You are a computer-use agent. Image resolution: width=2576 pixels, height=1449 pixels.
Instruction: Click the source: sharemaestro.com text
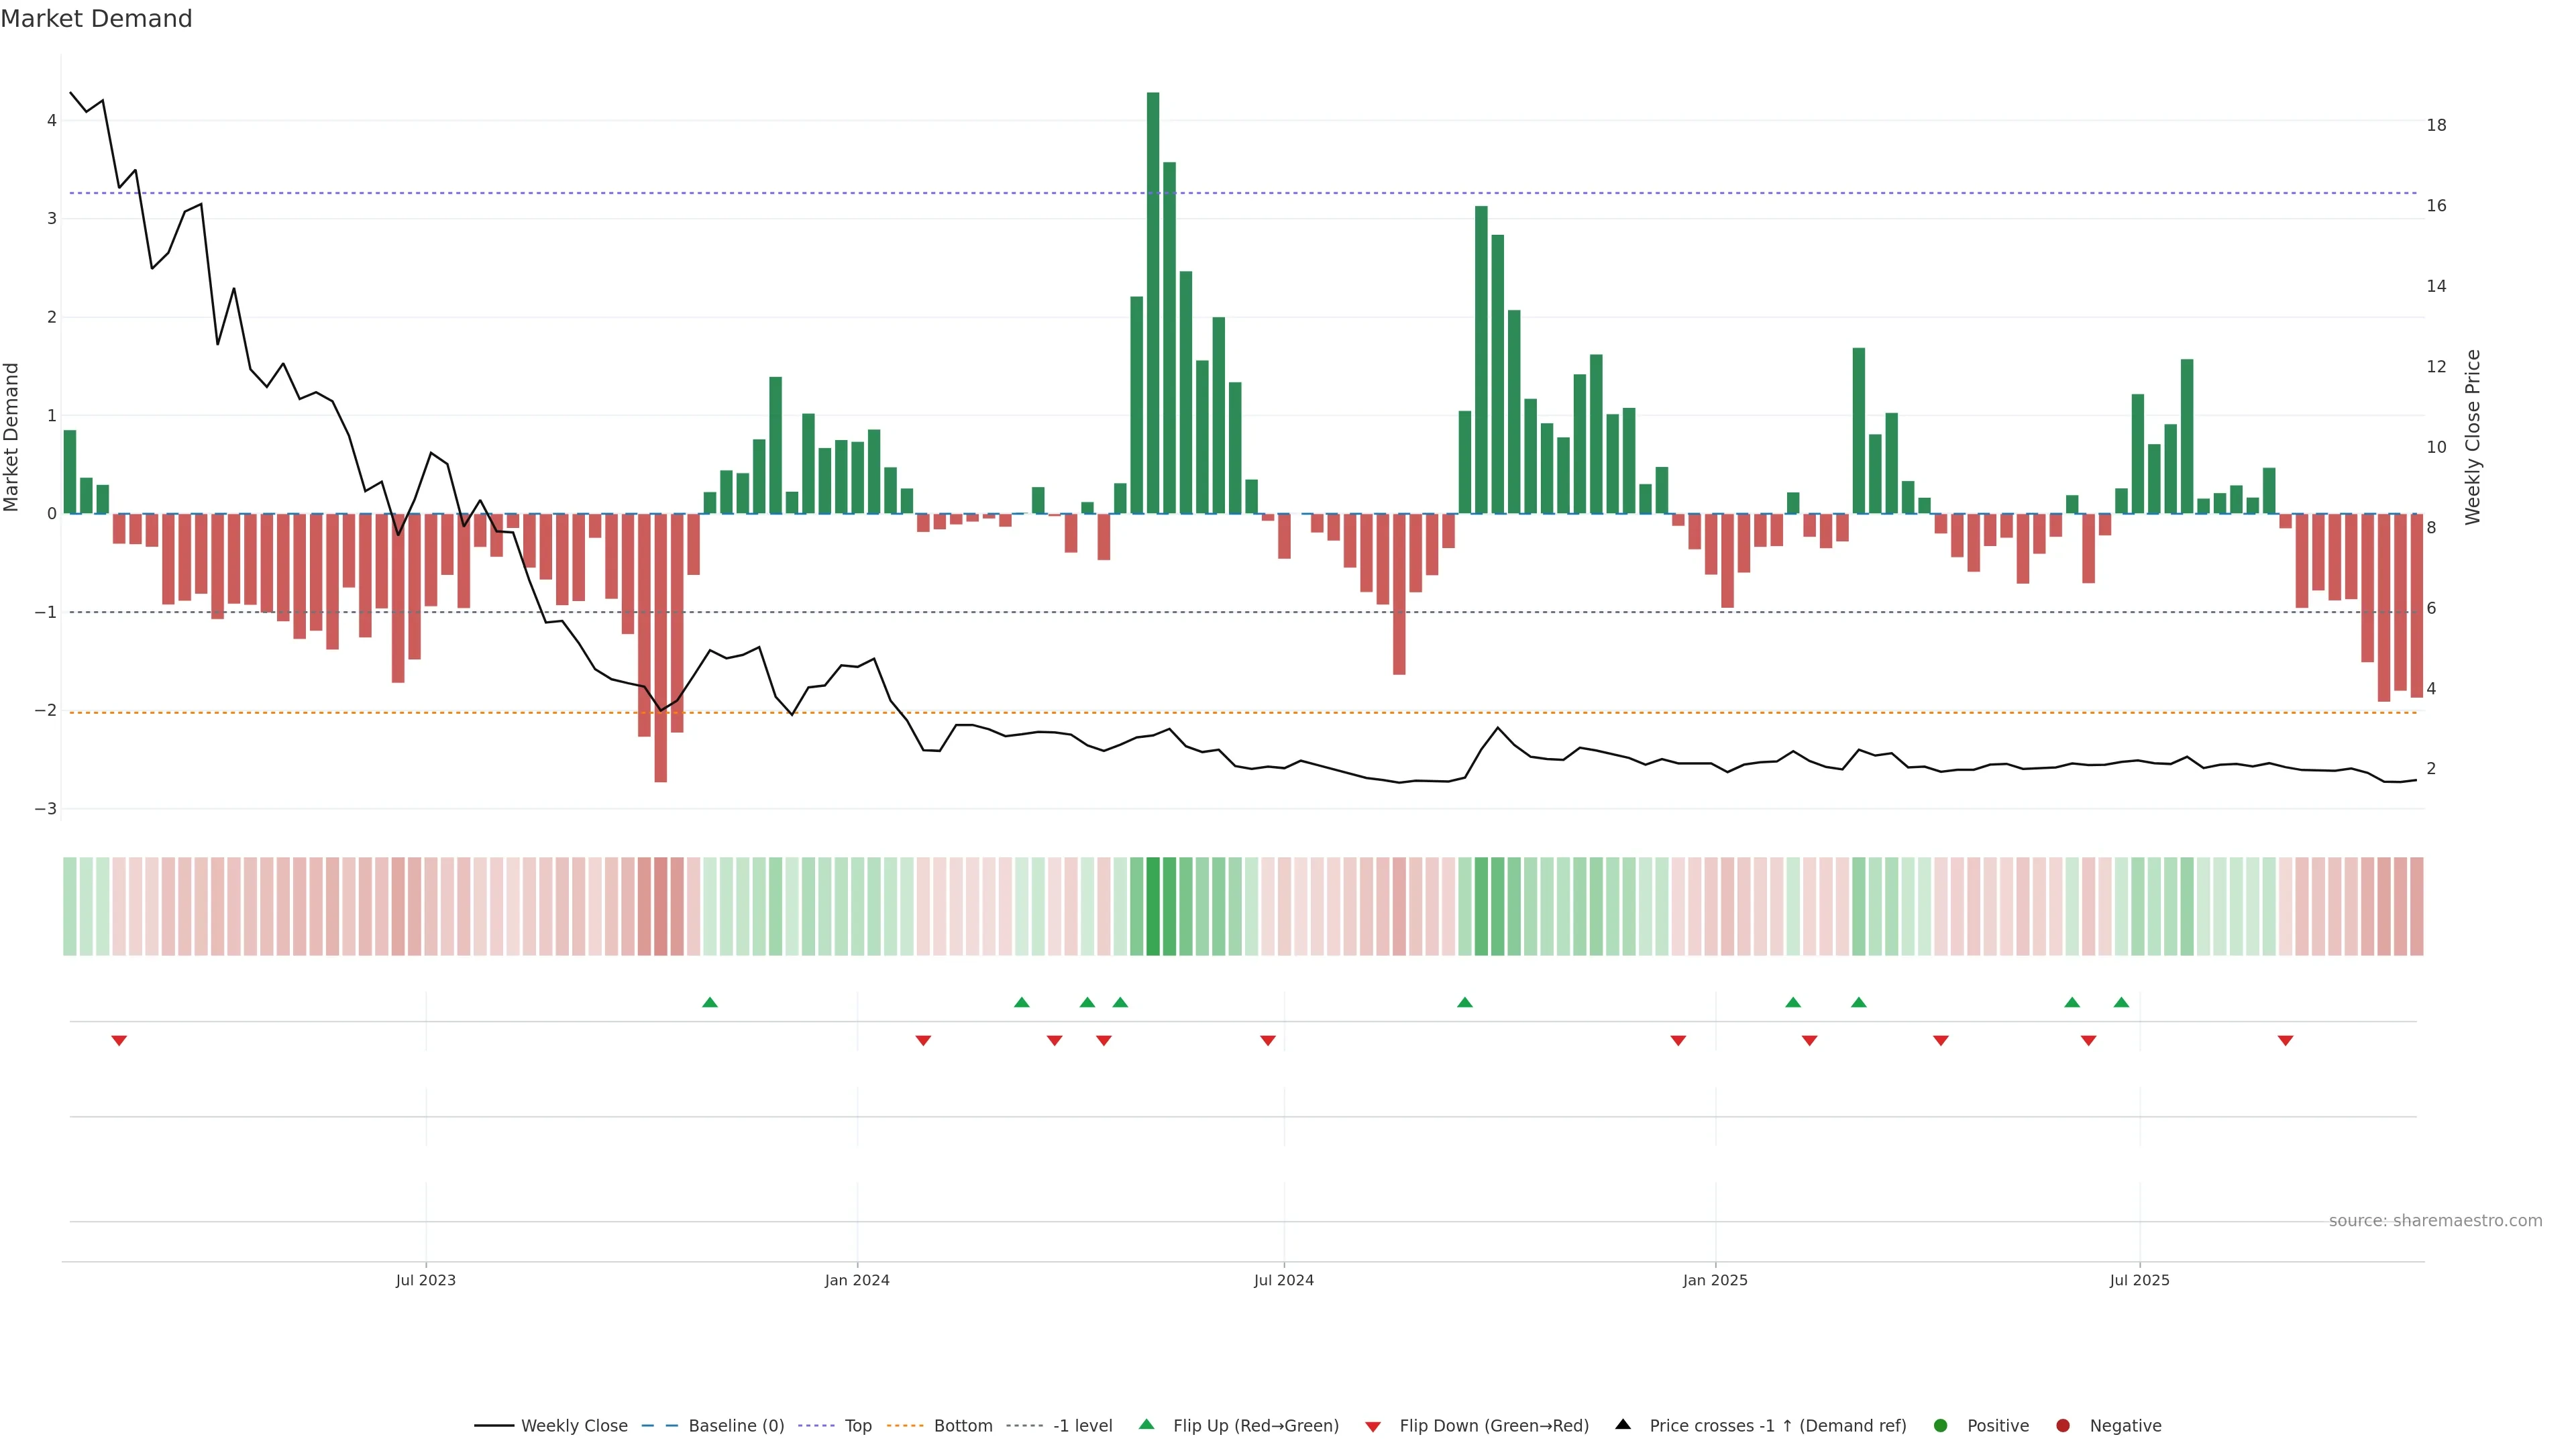(2435, 1220)
